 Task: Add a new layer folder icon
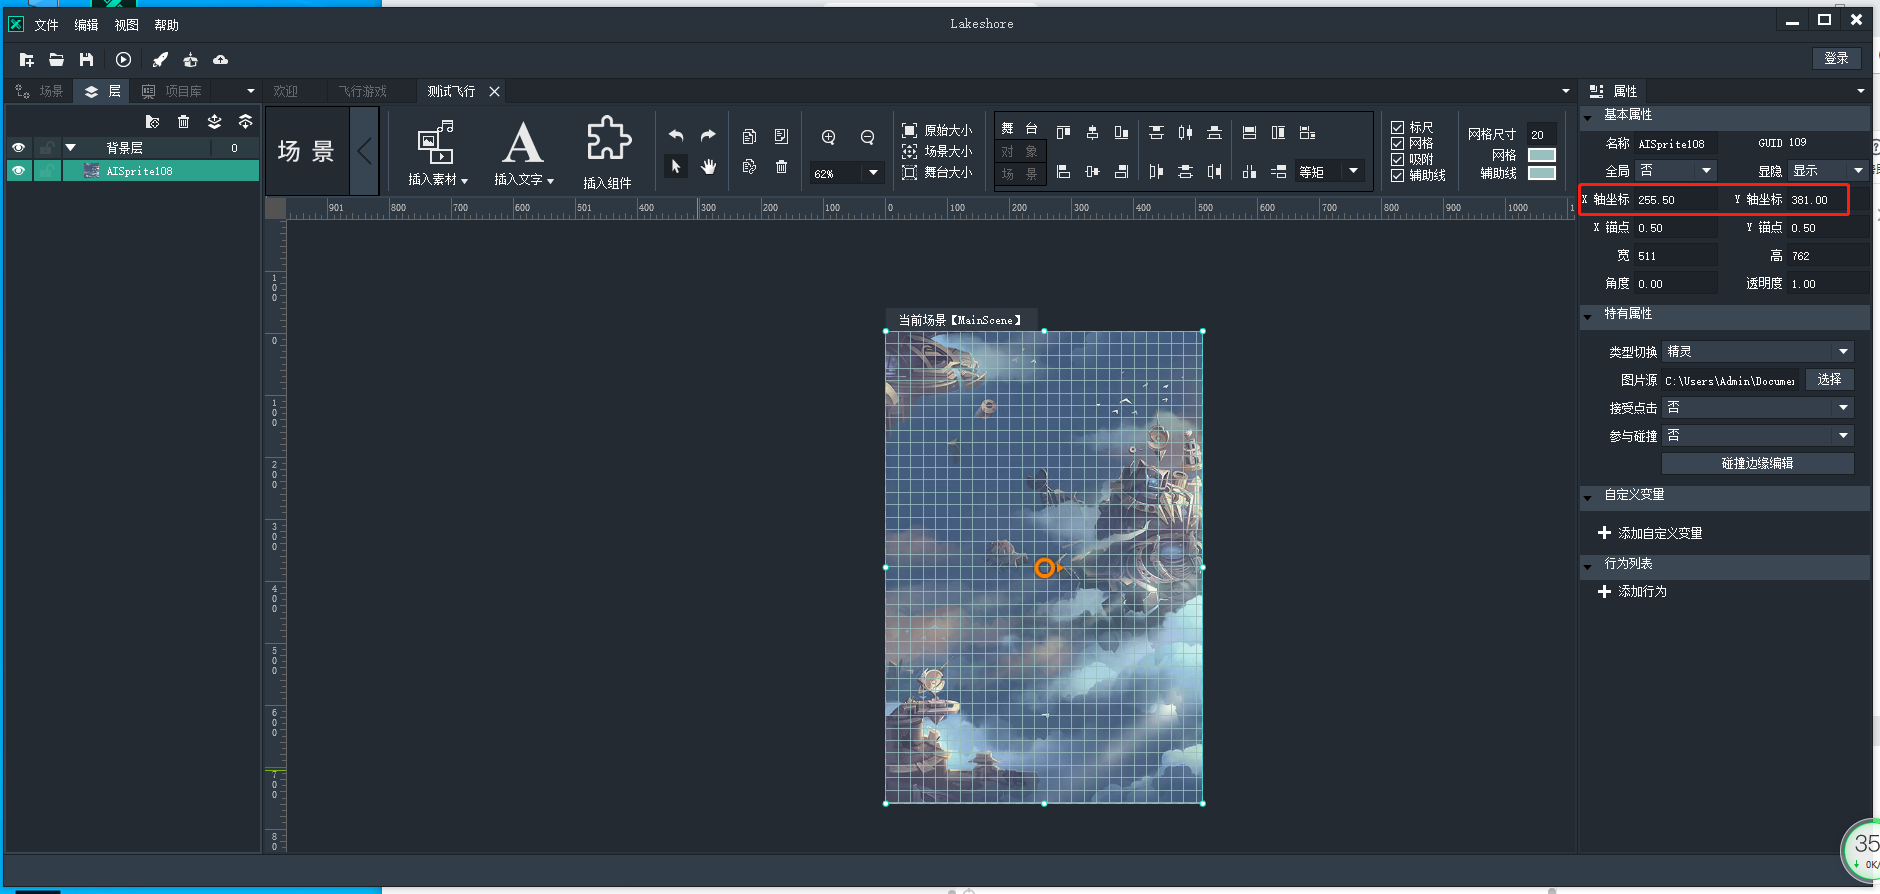pos(152,122)
